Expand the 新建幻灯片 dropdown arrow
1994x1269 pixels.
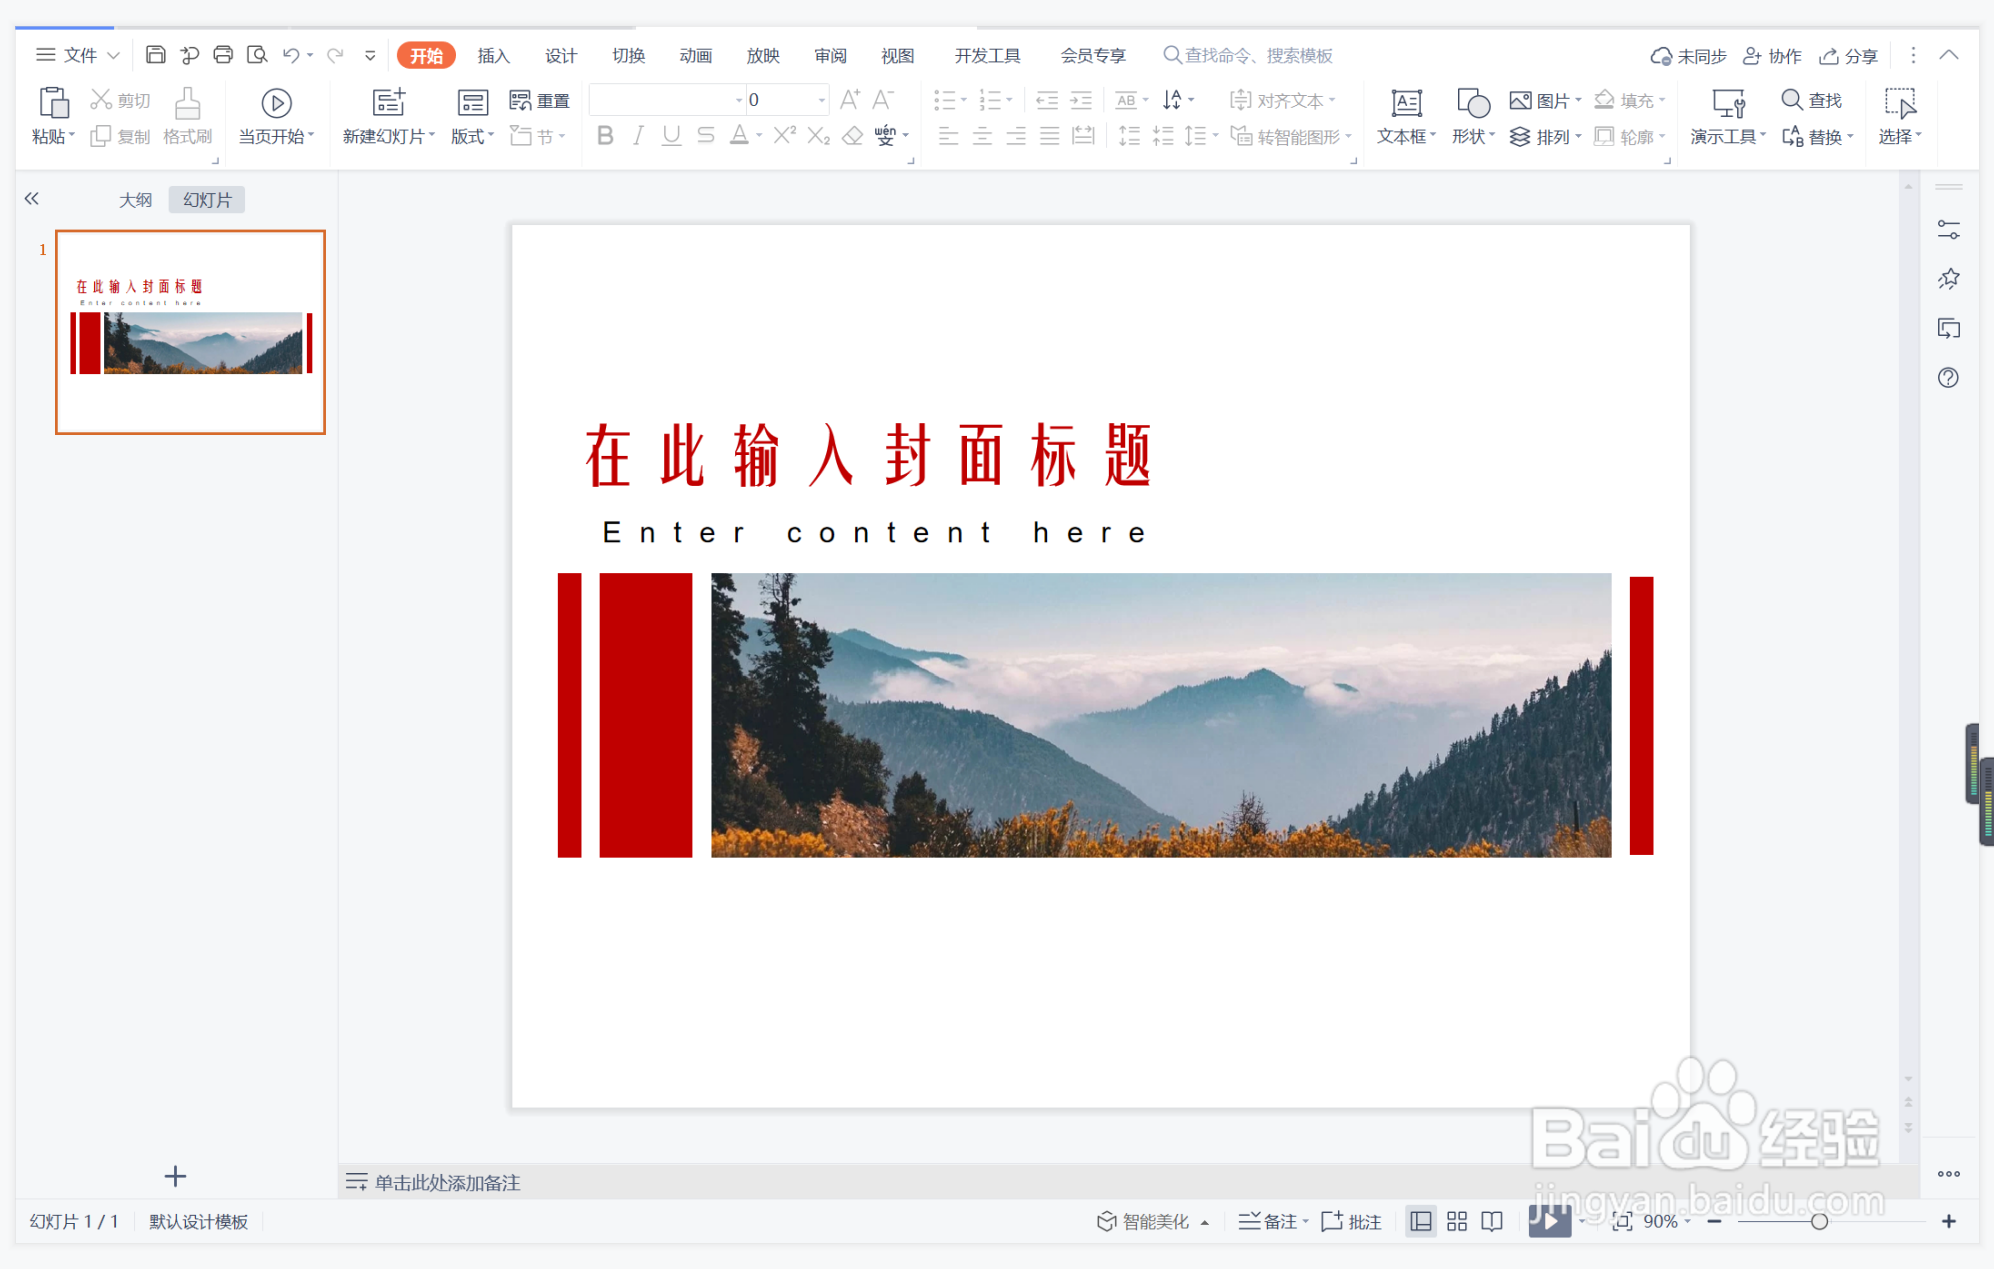[432, 136]
